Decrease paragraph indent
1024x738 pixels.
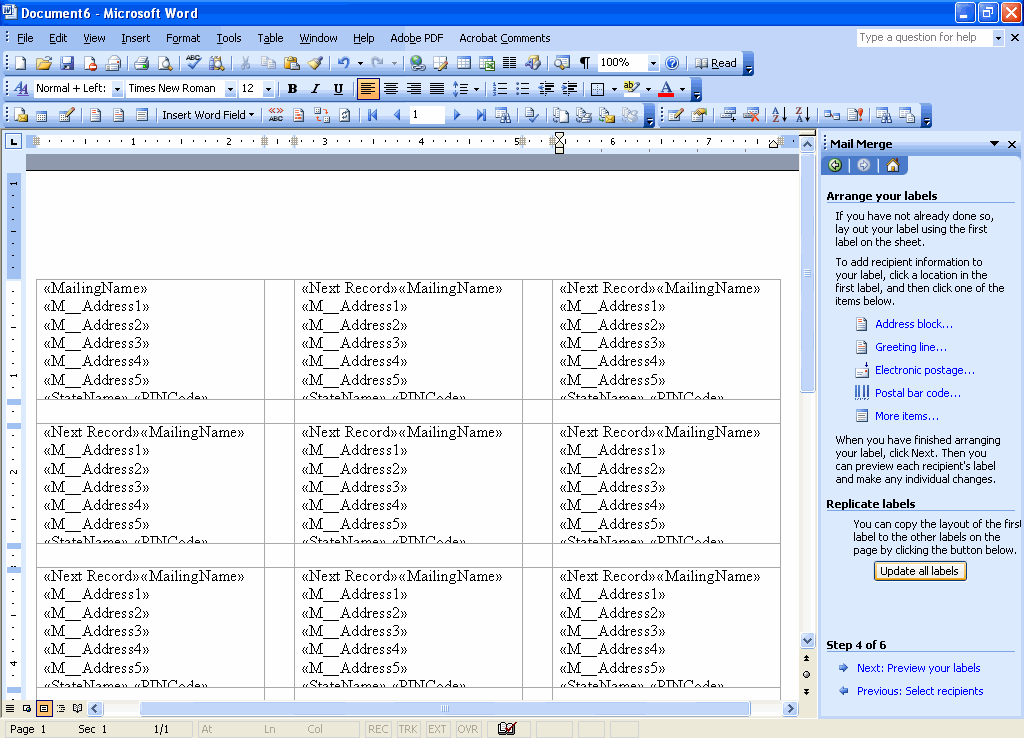546,89
